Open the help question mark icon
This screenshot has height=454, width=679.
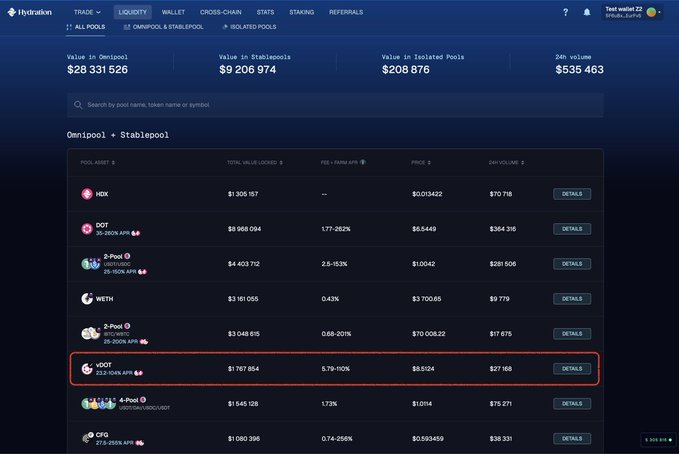coord(565,12)
